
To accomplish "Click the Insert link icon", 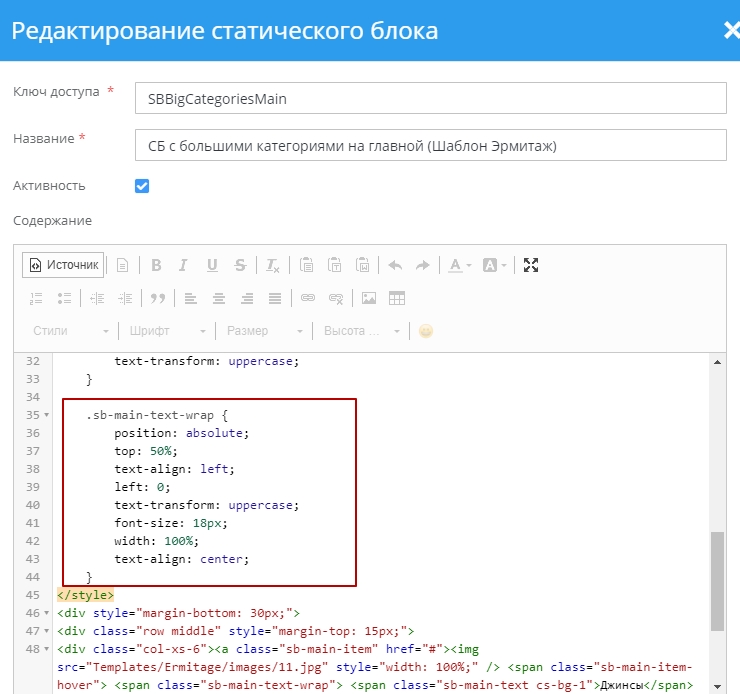I will [308, 298].
